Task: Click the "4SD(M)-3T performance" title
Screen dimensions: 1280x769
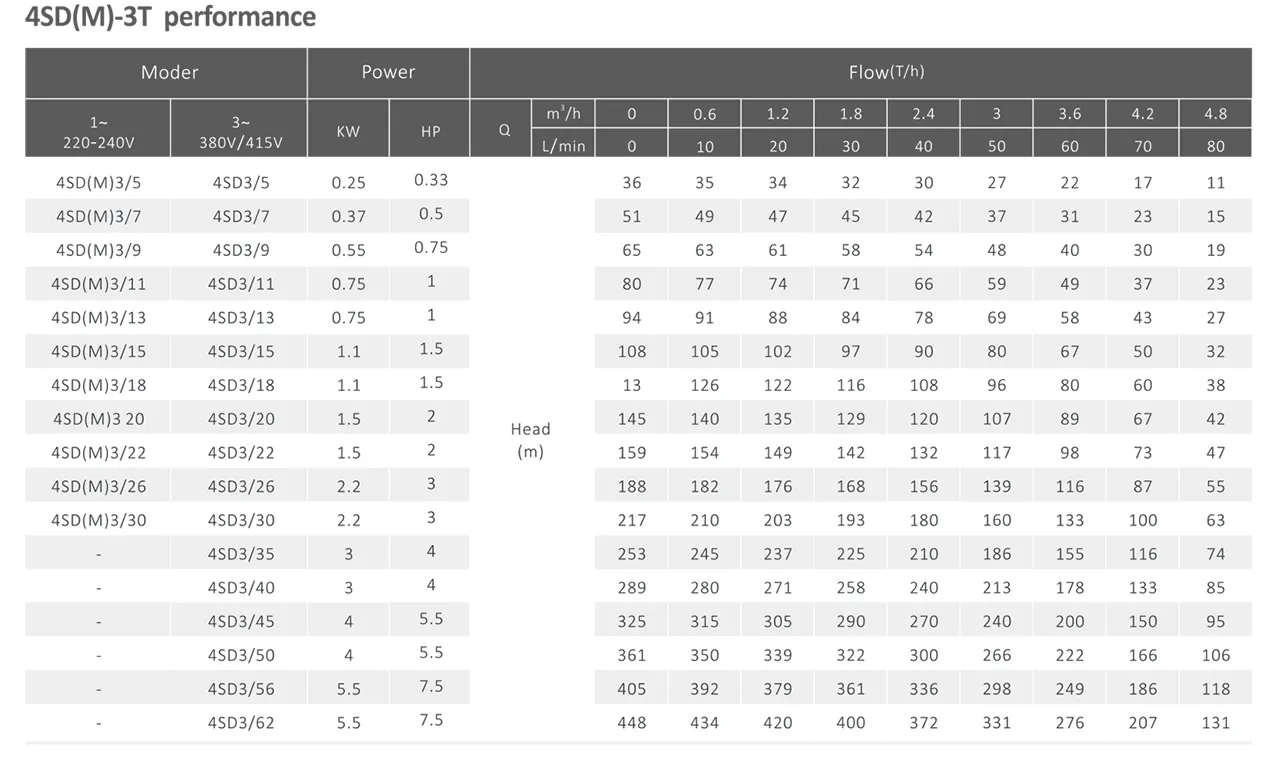Action: tap(170, 17)
